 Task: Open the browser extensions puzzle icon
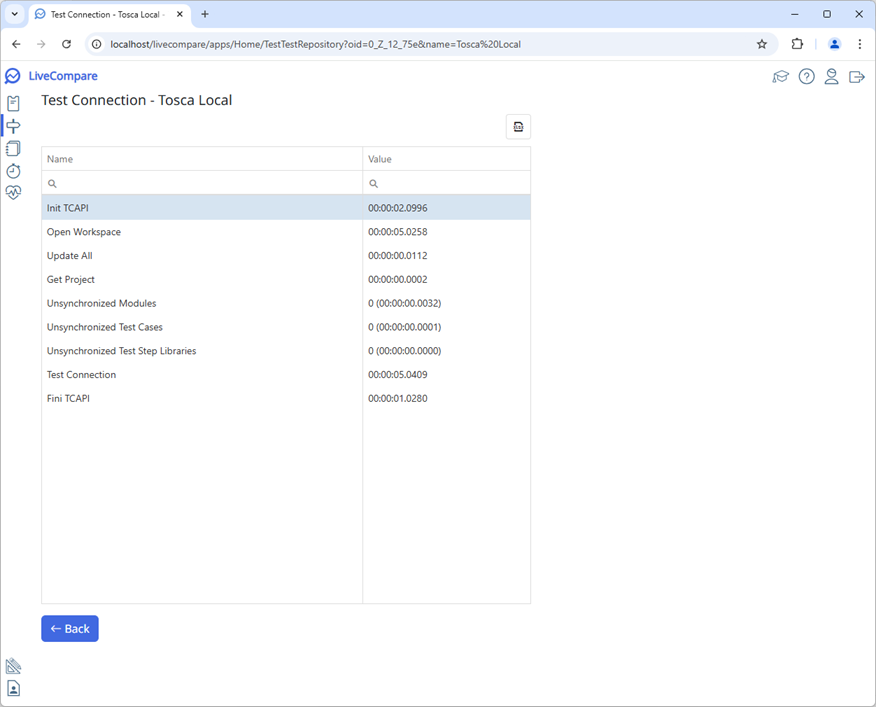click(797, 44)
